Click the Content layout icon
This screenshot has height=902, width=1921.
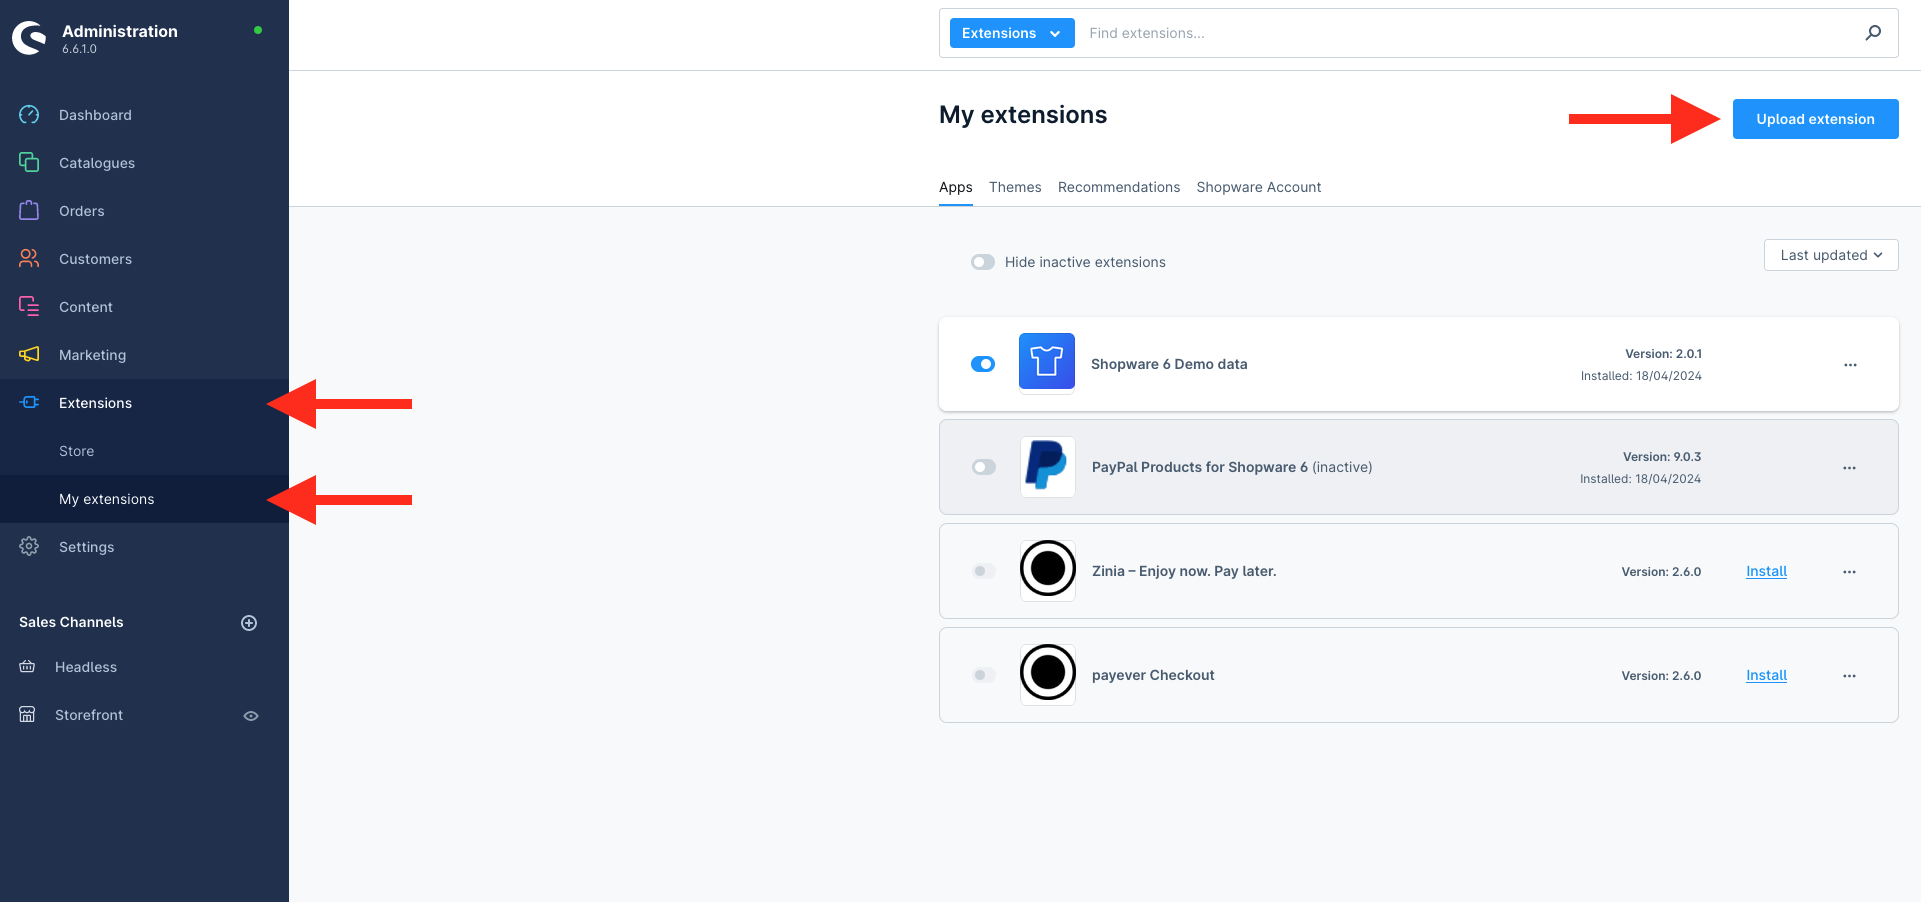pyautogui.click(x=29, y=306)
